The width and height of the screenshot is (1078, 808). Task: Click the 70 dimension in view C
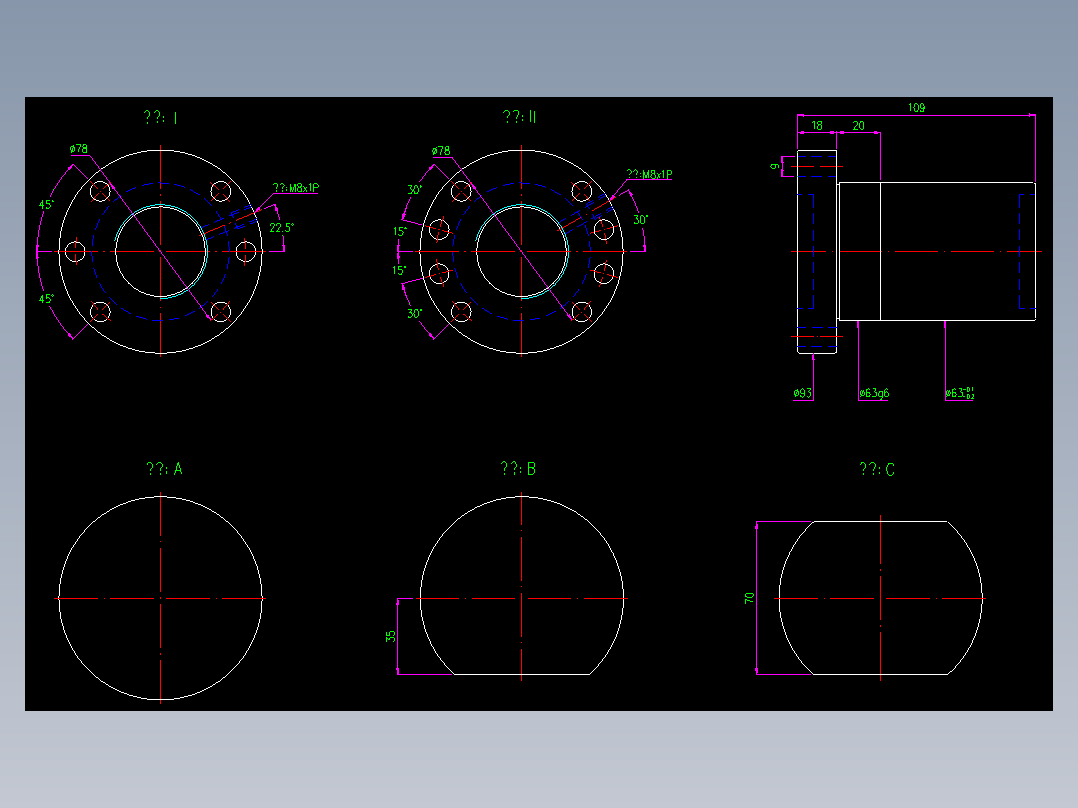[x=749, y=598]
